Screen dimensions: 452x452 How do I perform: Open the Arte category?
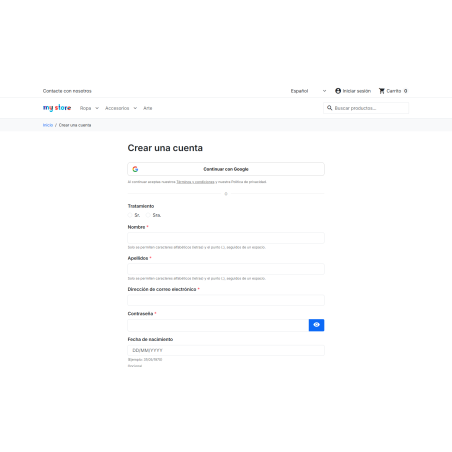(x=148, y=108)
